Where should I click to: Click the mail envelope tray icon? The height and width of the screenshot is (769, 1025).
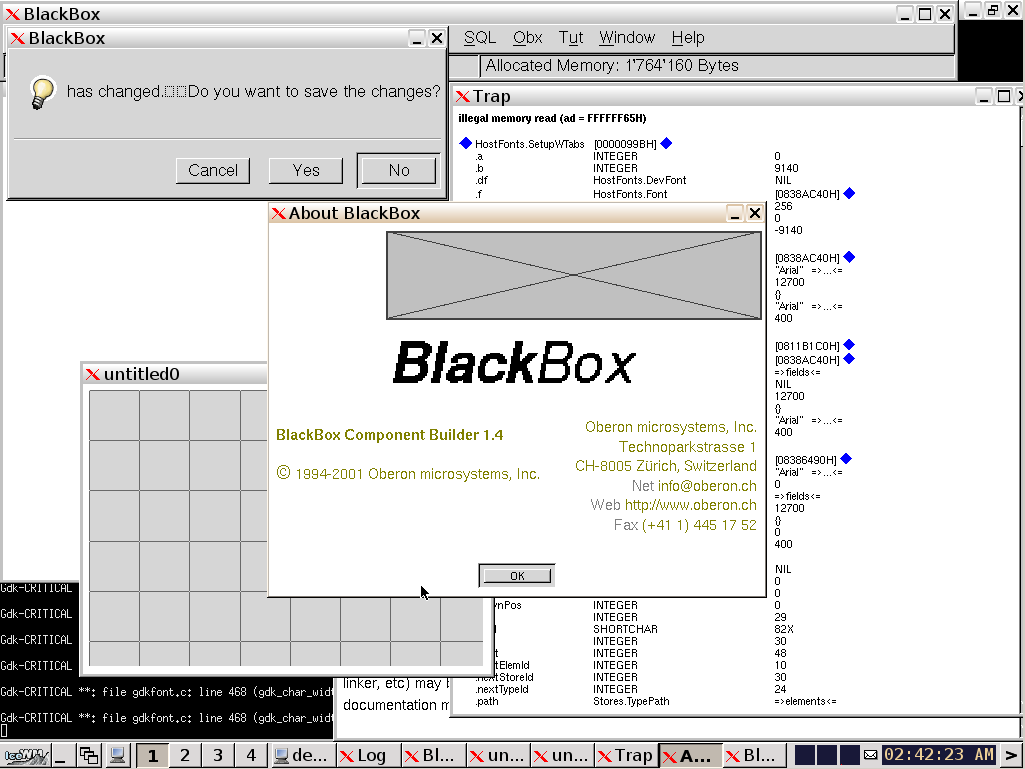(x=870, y=755)
